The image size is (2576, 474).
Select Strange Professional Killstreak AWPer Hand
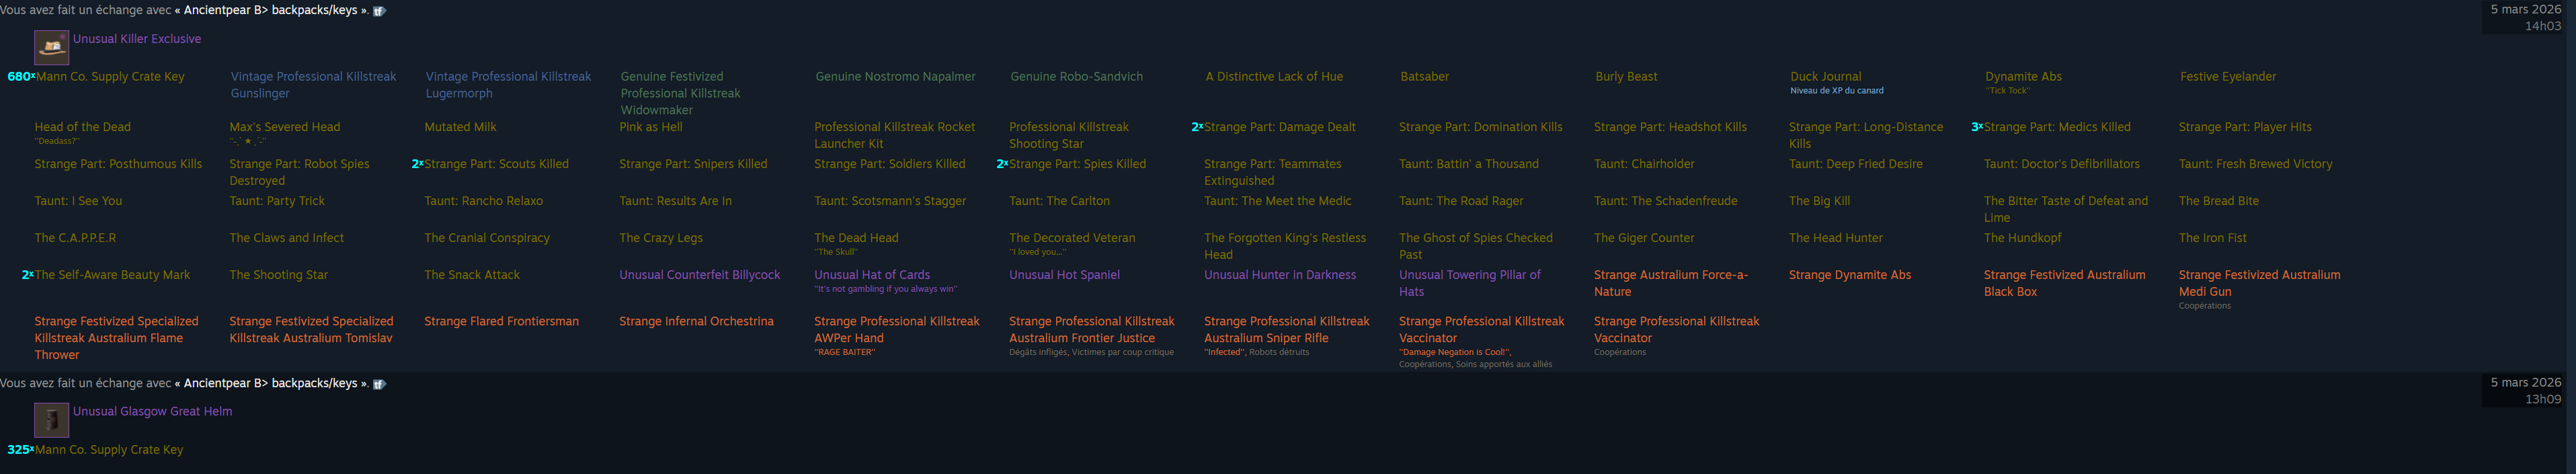(x=897, y=330)
